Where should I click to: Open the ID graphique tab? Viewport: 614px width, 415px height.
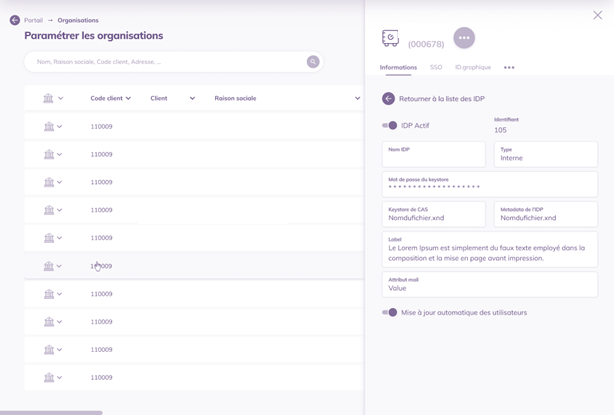coord(472,68)
